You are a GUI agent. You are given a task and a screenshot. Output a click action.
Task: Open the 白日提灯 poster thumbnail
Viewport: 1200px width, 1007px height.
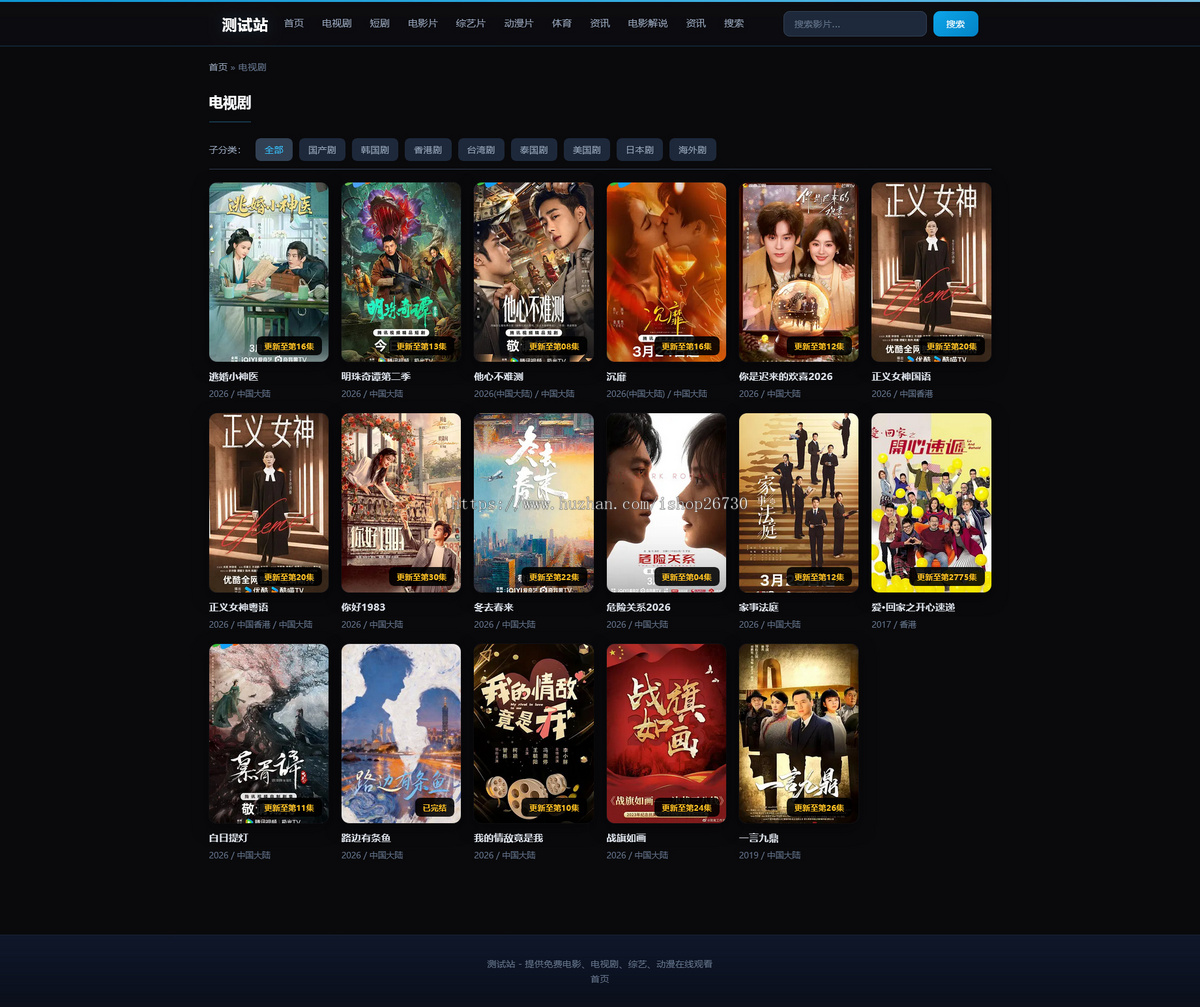coord(269,734)
